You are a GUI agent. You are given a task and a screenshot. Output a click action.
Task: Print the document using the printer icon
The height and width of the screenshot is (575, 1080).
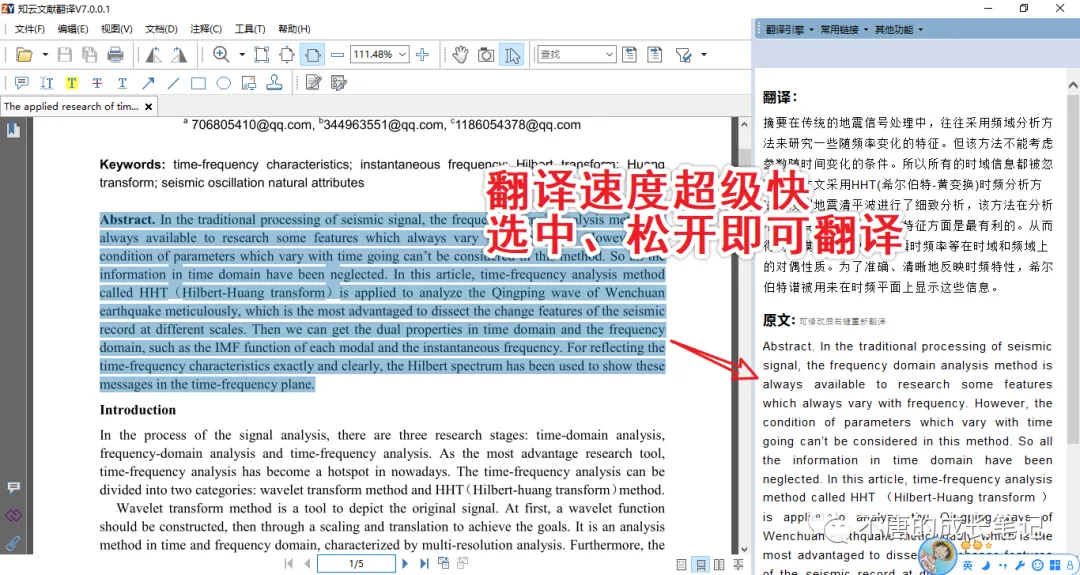tap(115, 54)
